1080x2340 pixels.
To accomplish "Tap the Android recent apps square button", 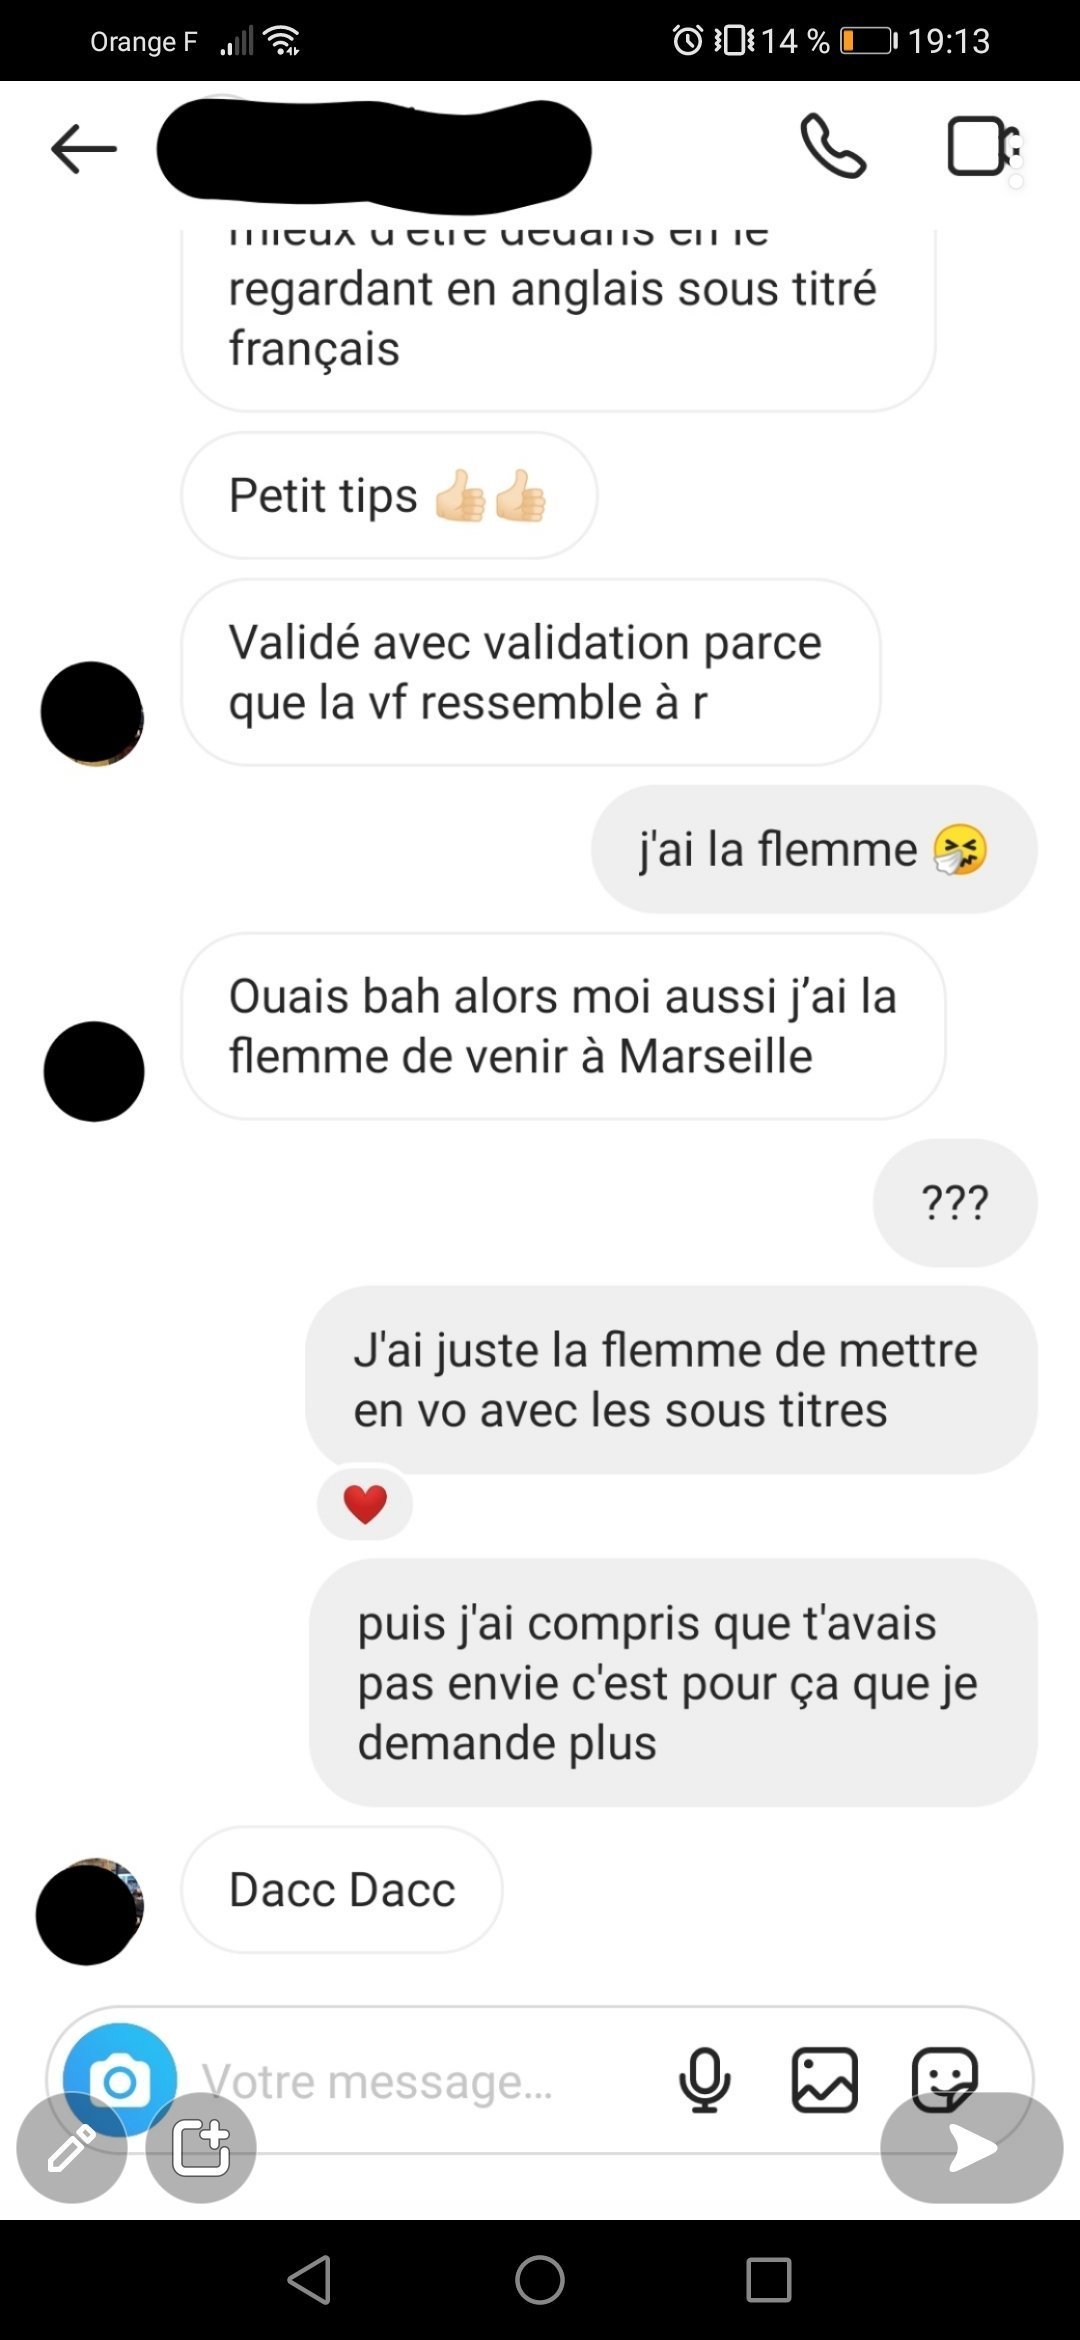I will [769, 2281].
